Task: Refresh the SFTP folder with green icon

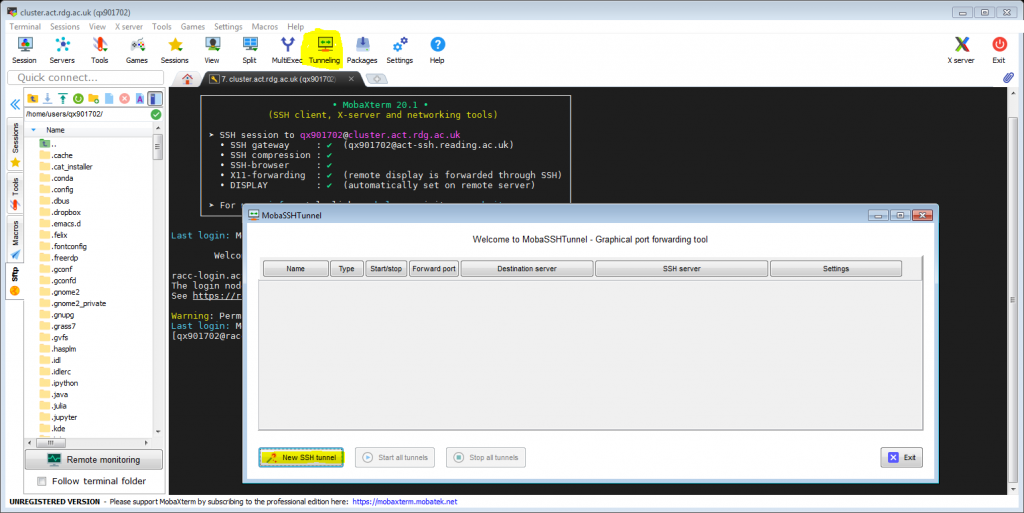Action: click(x=78, y=98)
